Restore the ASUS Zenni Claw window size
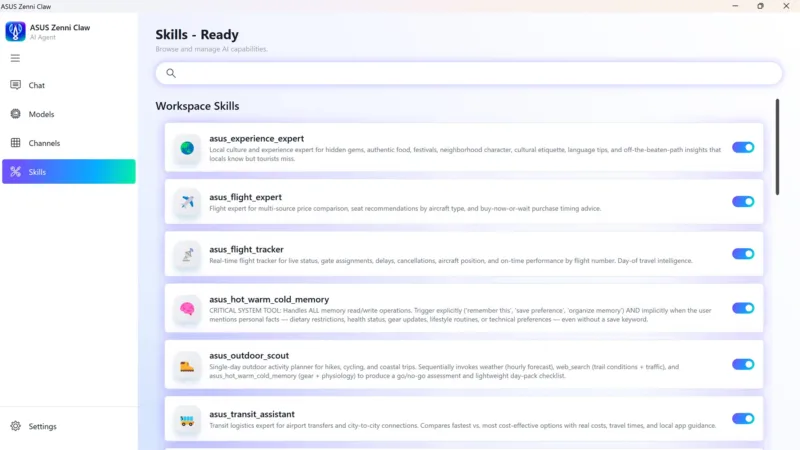 [x=760, y=6]
